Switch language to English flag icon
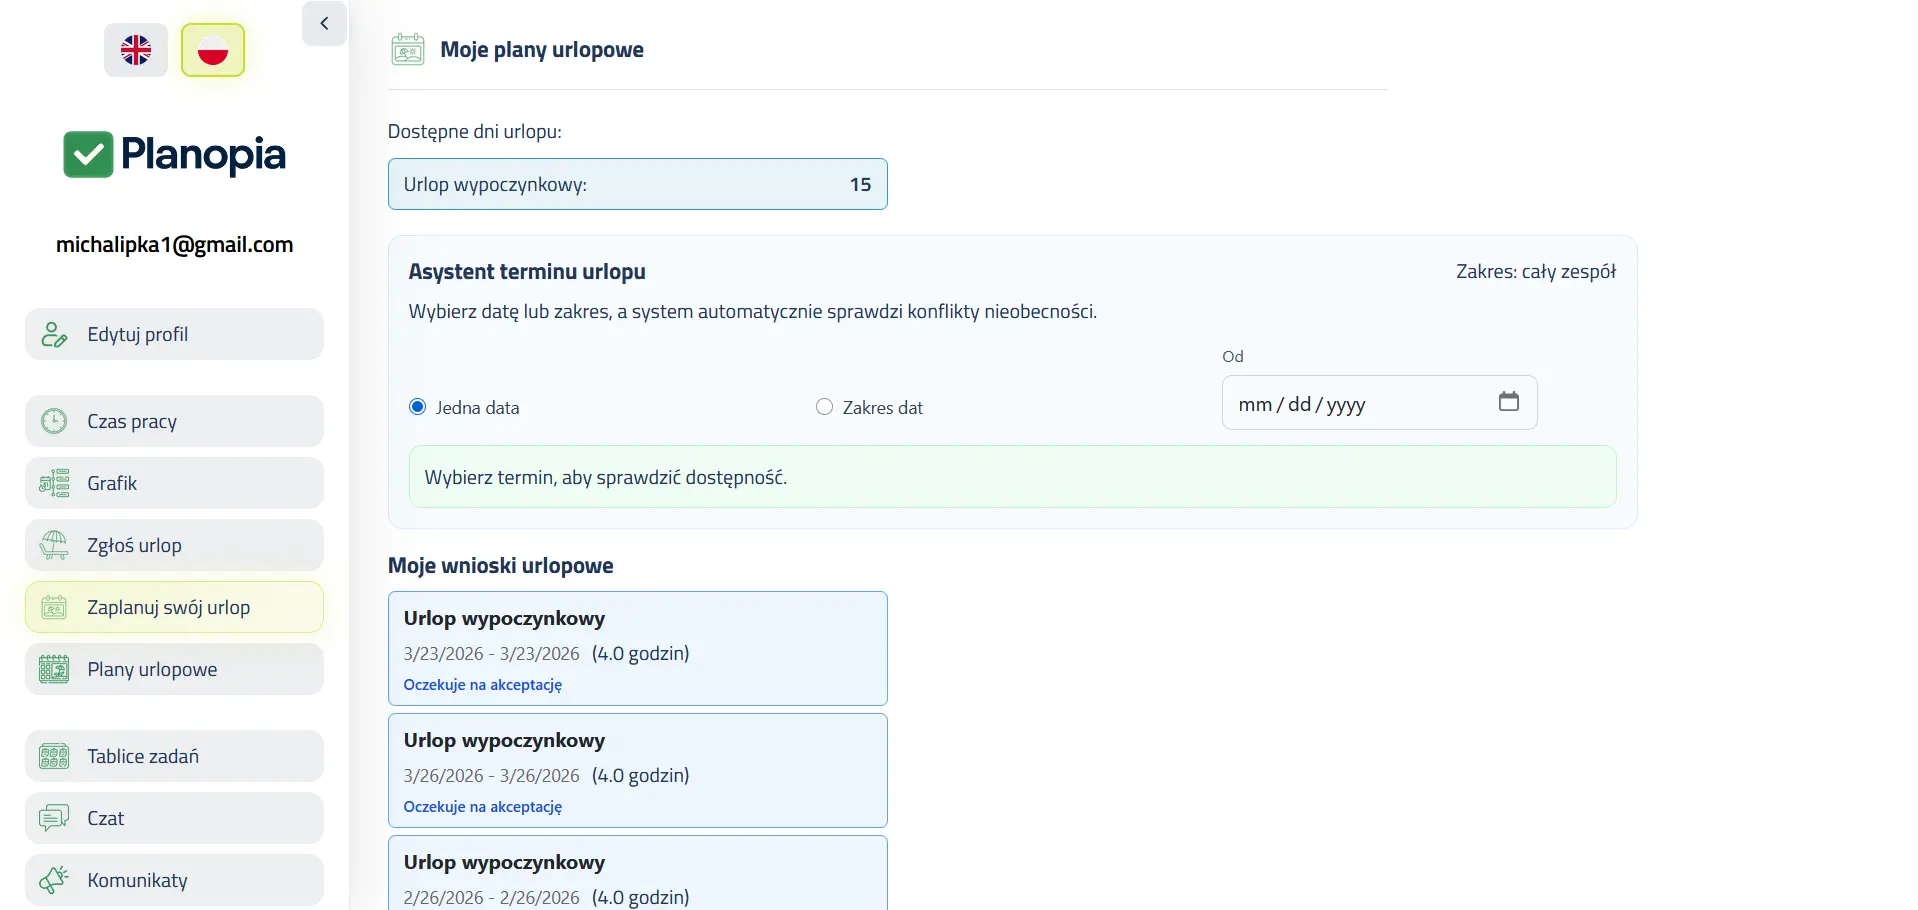 pos(136,50)
